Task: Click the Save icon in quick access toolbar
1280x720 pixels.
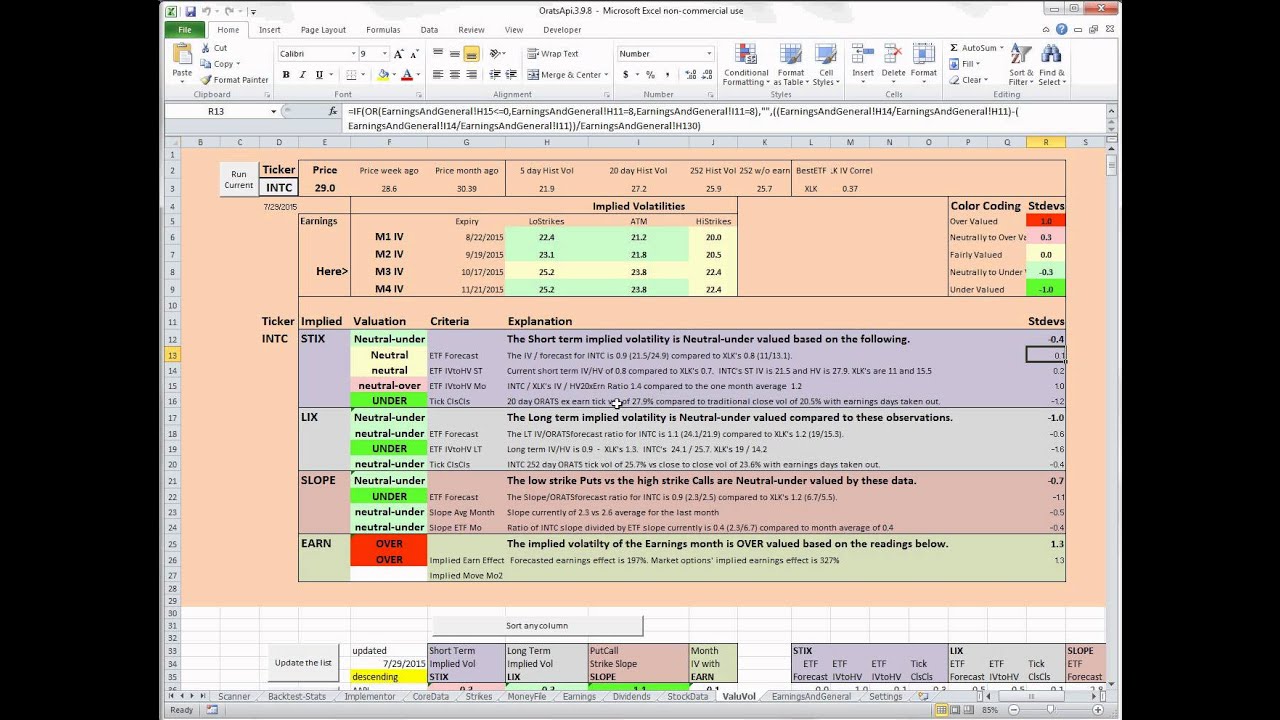Action: coord(190,11)
